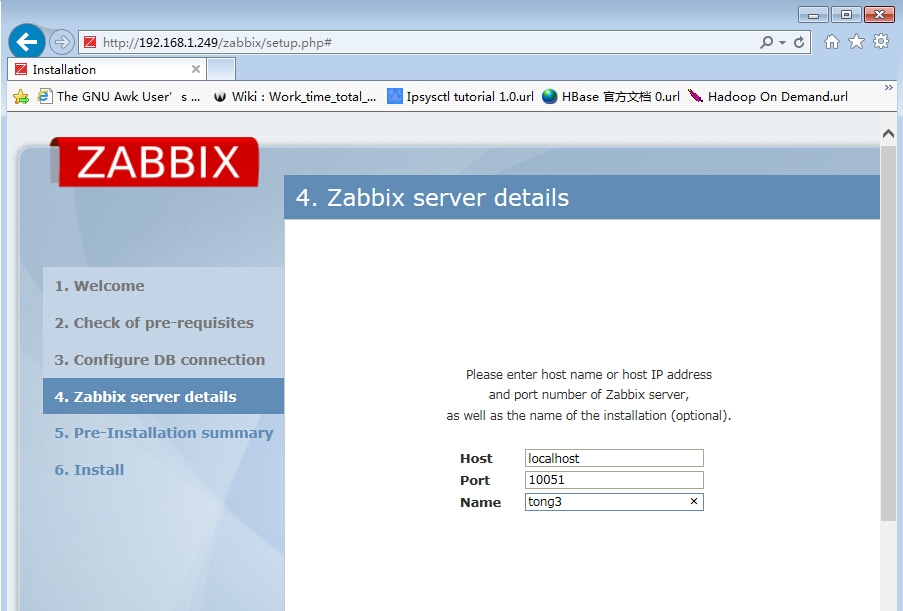
Task: Click the '4. Zabbix server details' page heading
Action: pyautogui.click(x=432, y=198)
